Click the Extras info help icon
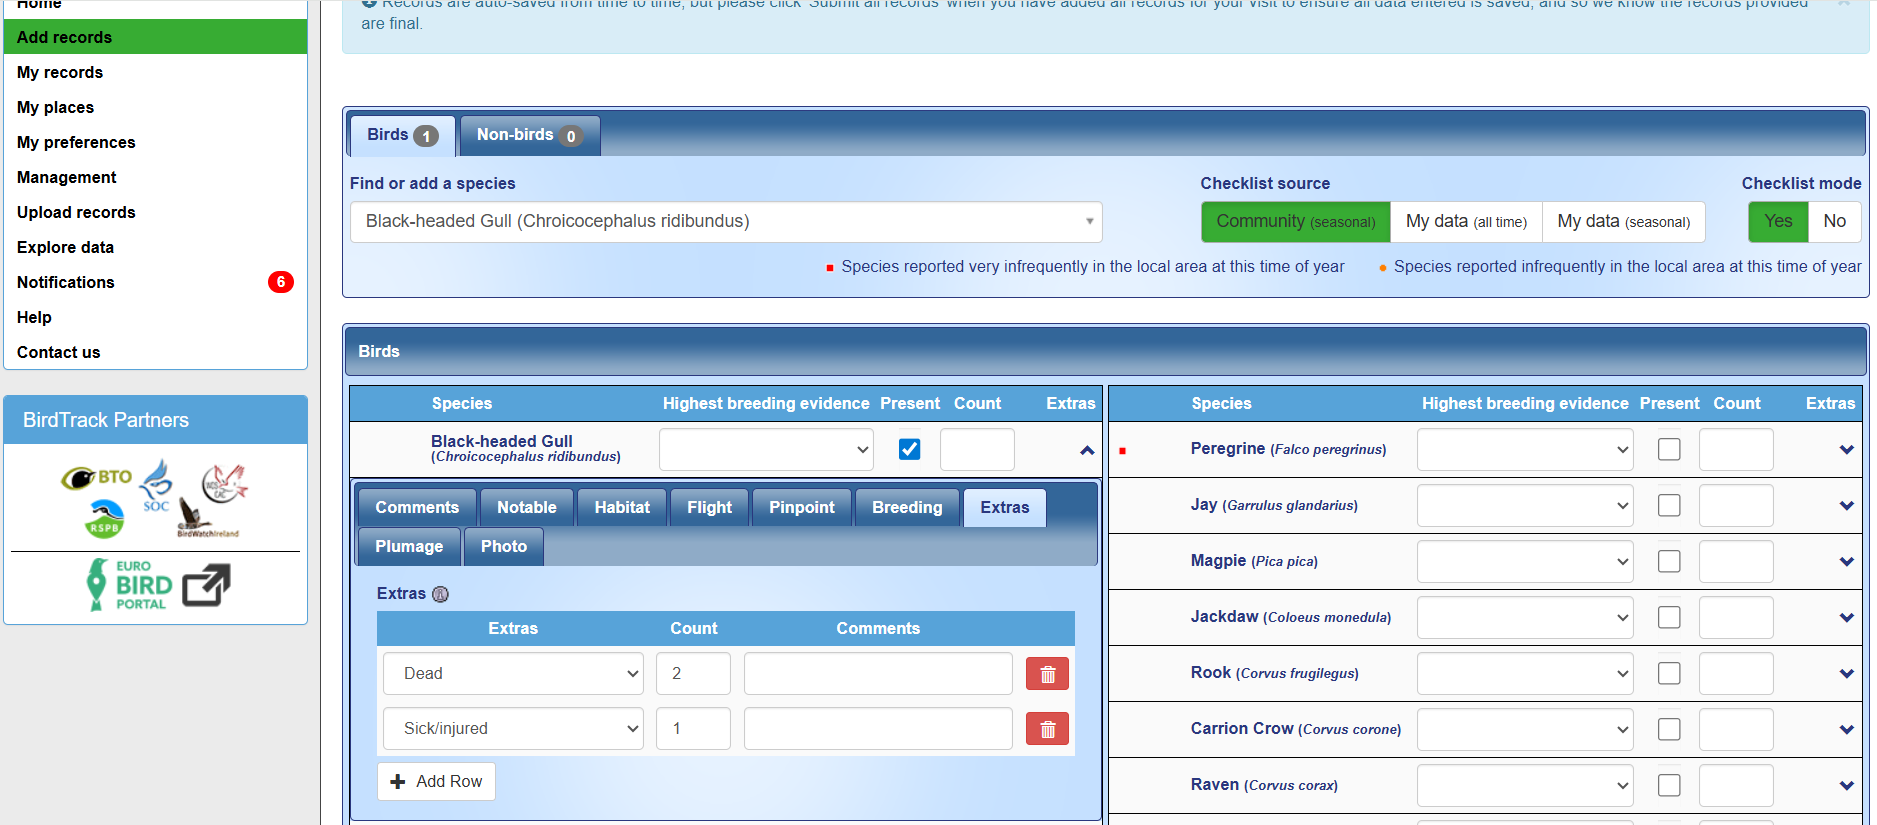The image size is (1877, 825). click(x=440, y=594)
